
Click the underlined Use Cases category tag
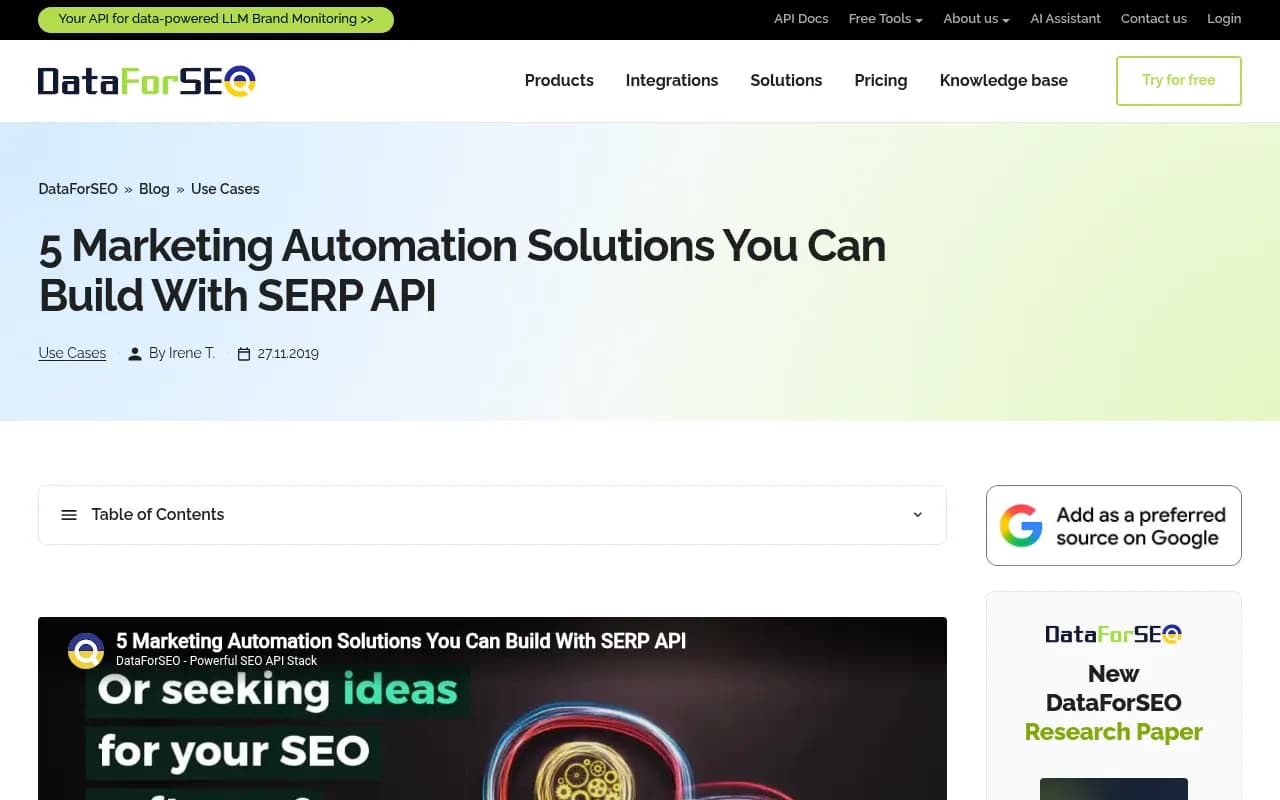coord(72,353)
